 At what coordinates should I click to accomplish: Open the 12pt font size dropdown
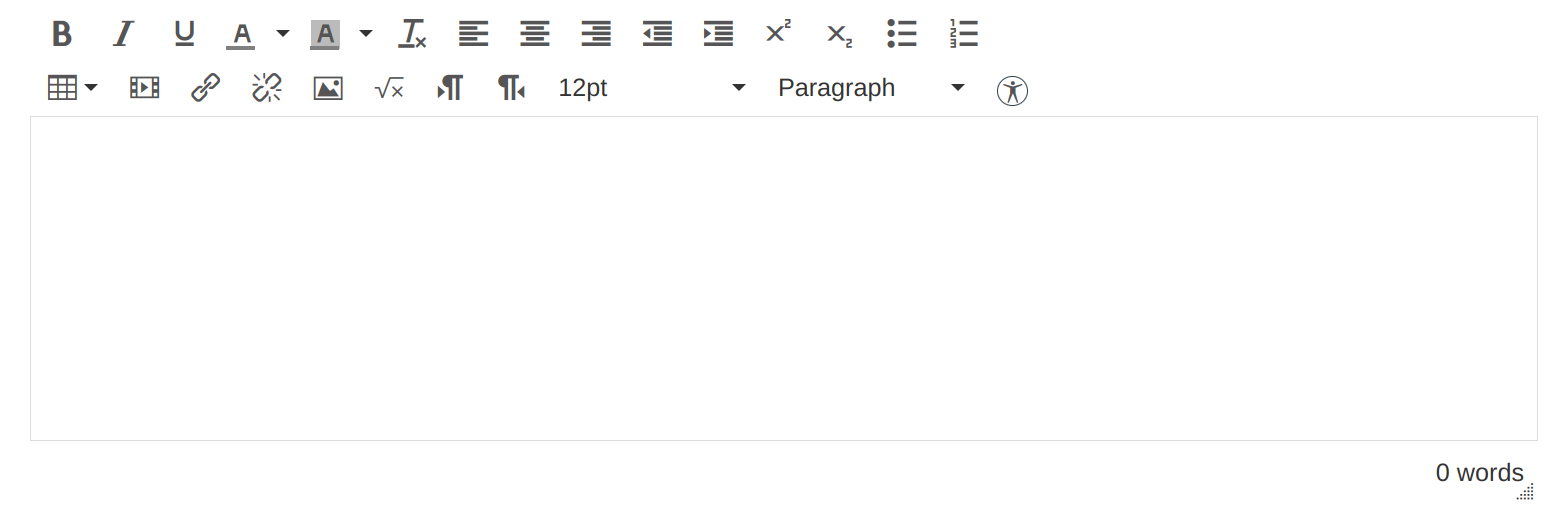[x=652, y=88]
